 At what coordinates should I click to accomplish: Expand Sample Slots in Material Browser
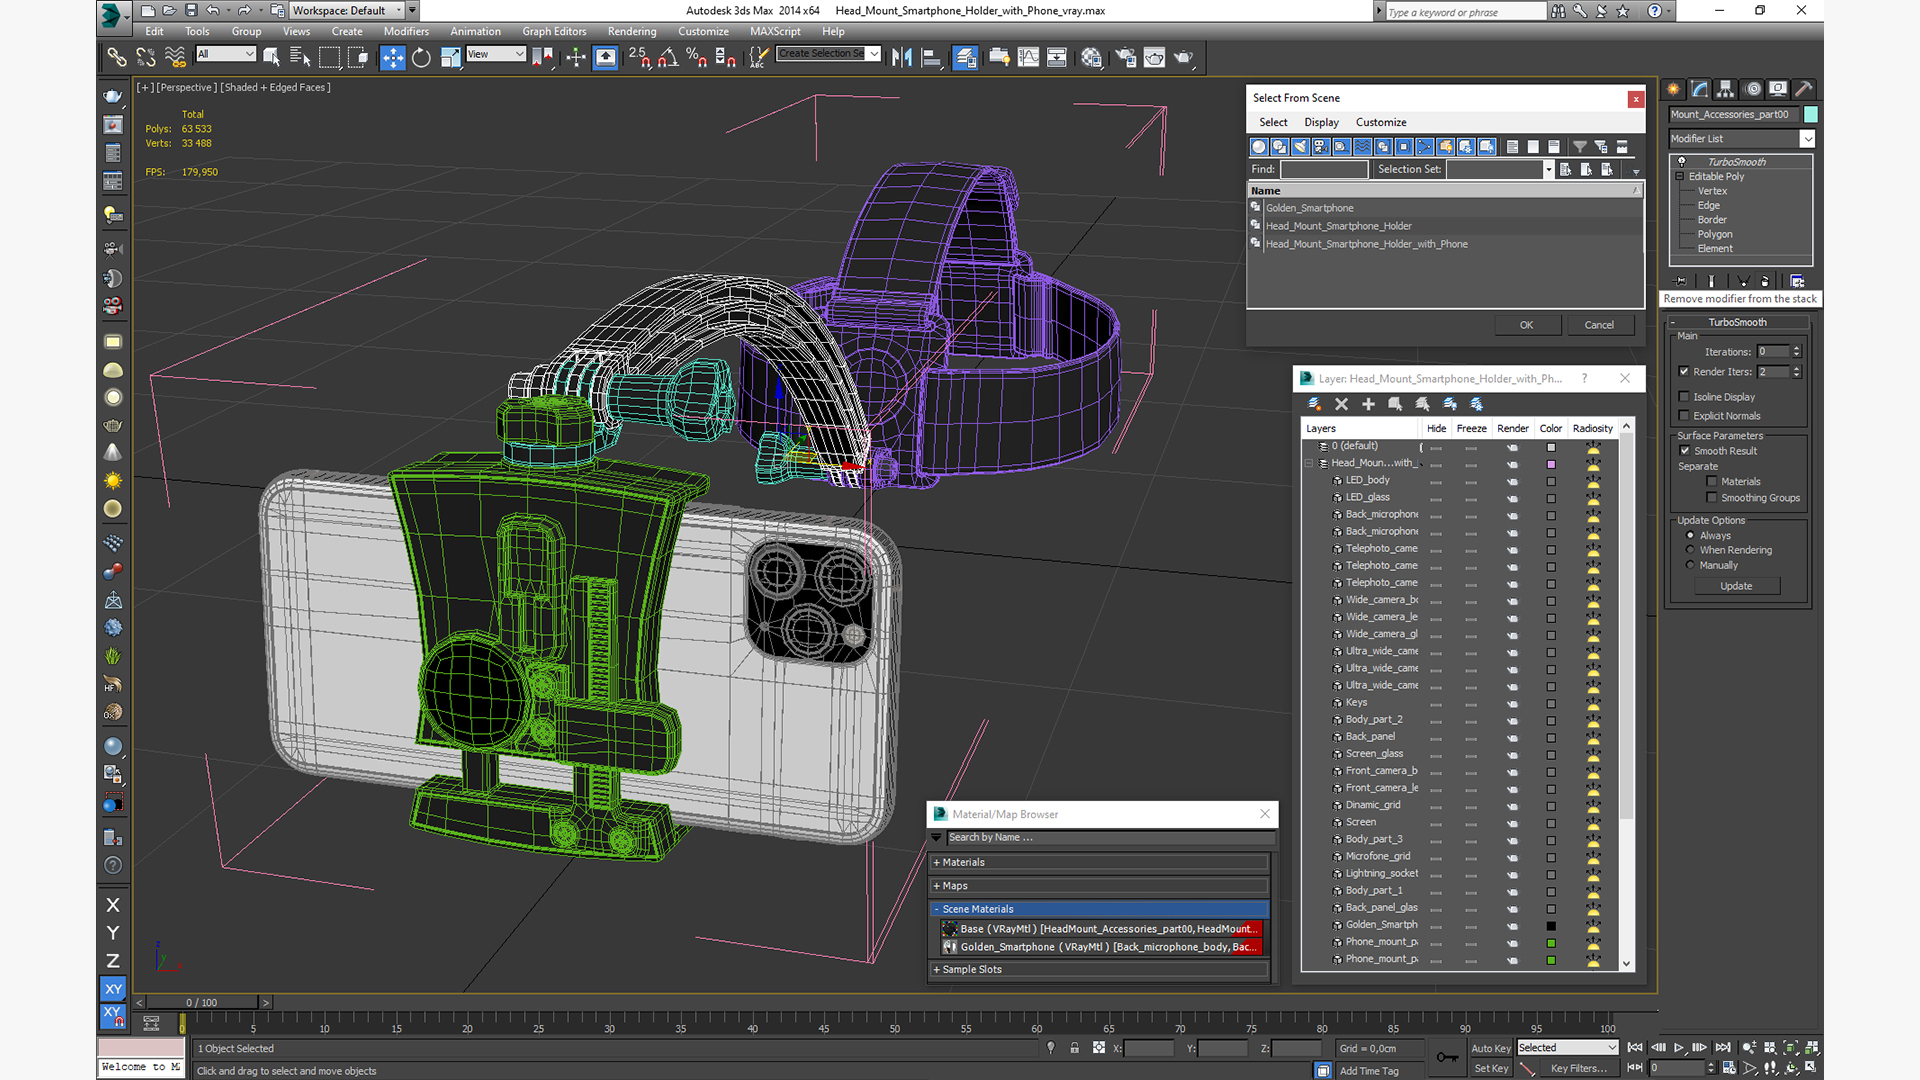click(1100, 969)
